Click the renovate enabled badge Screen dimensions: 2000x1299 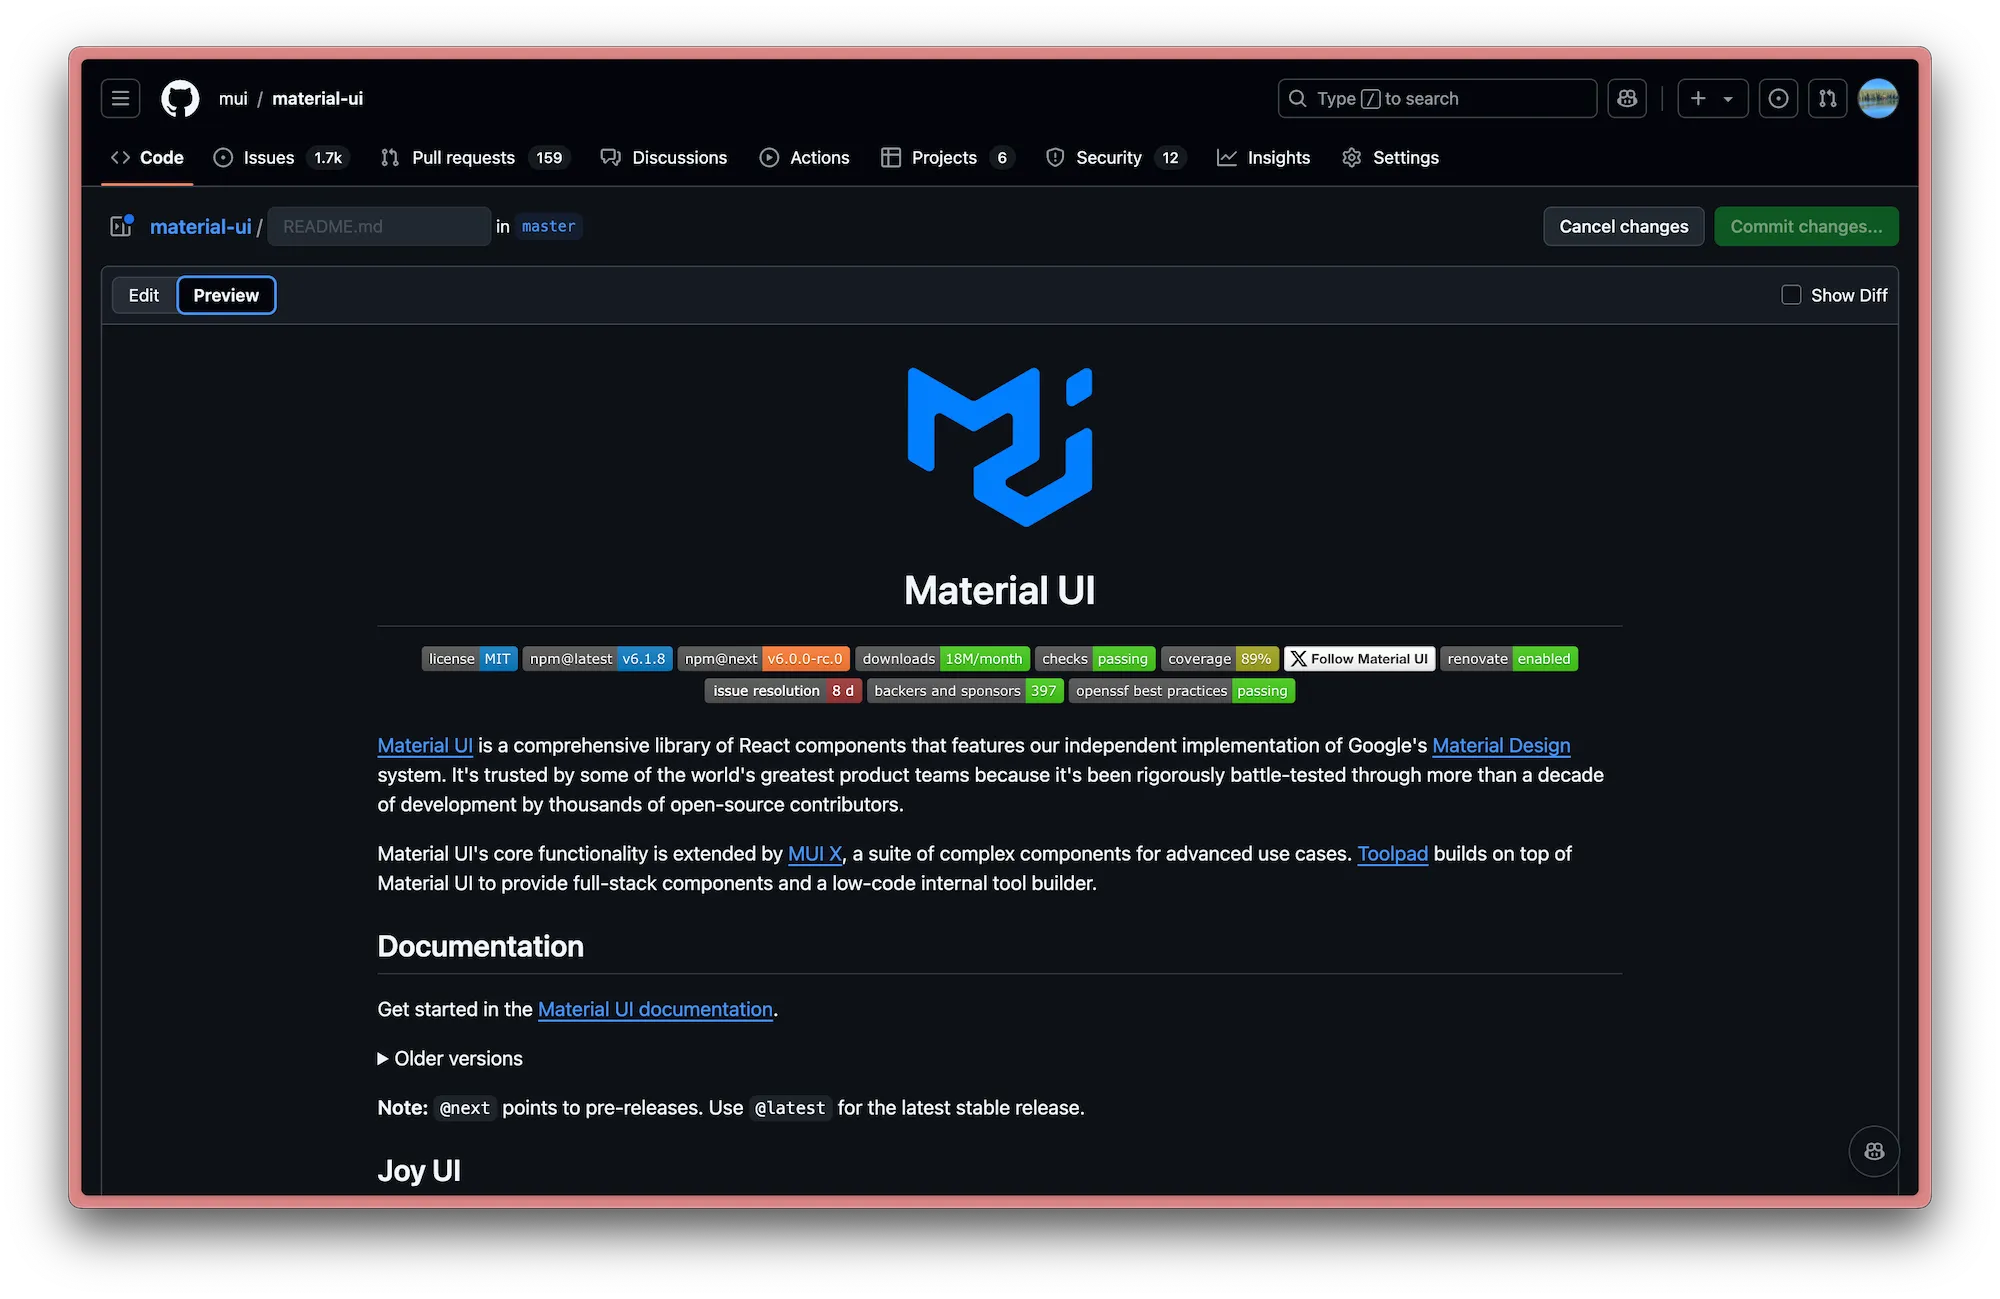pyautogui.click(x=1508, y=659)
